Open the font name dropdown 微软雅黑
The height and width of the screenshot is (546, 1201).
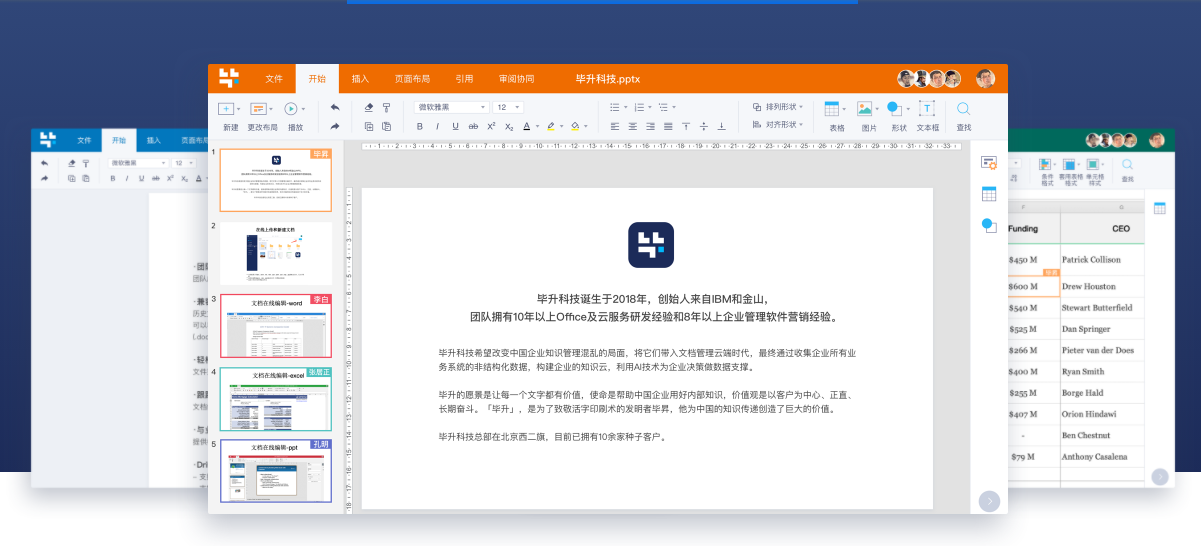coord(452,107)
